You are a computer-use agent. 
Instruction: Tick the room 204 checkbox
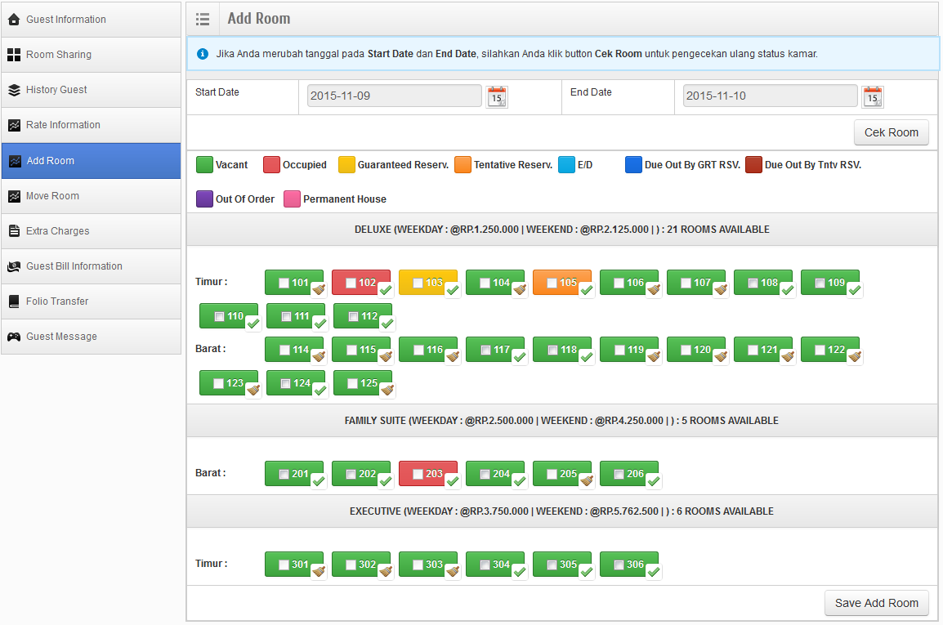pos(485,474)
